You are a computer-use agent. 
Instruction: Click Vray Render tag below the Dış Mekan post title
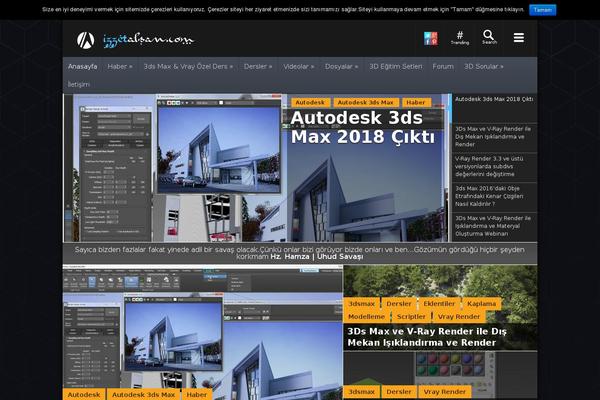click(x=445, y=392)
